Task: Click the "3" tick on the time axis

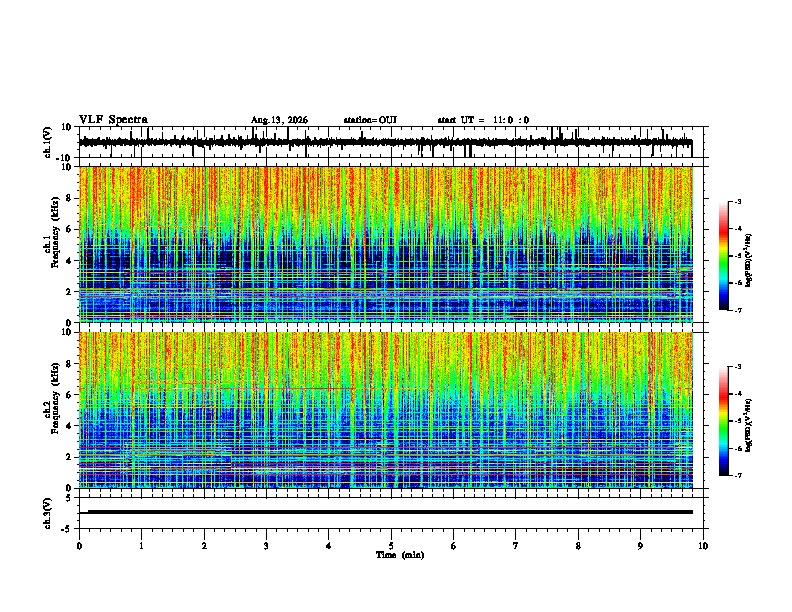Action: click(x=266, y=546)
